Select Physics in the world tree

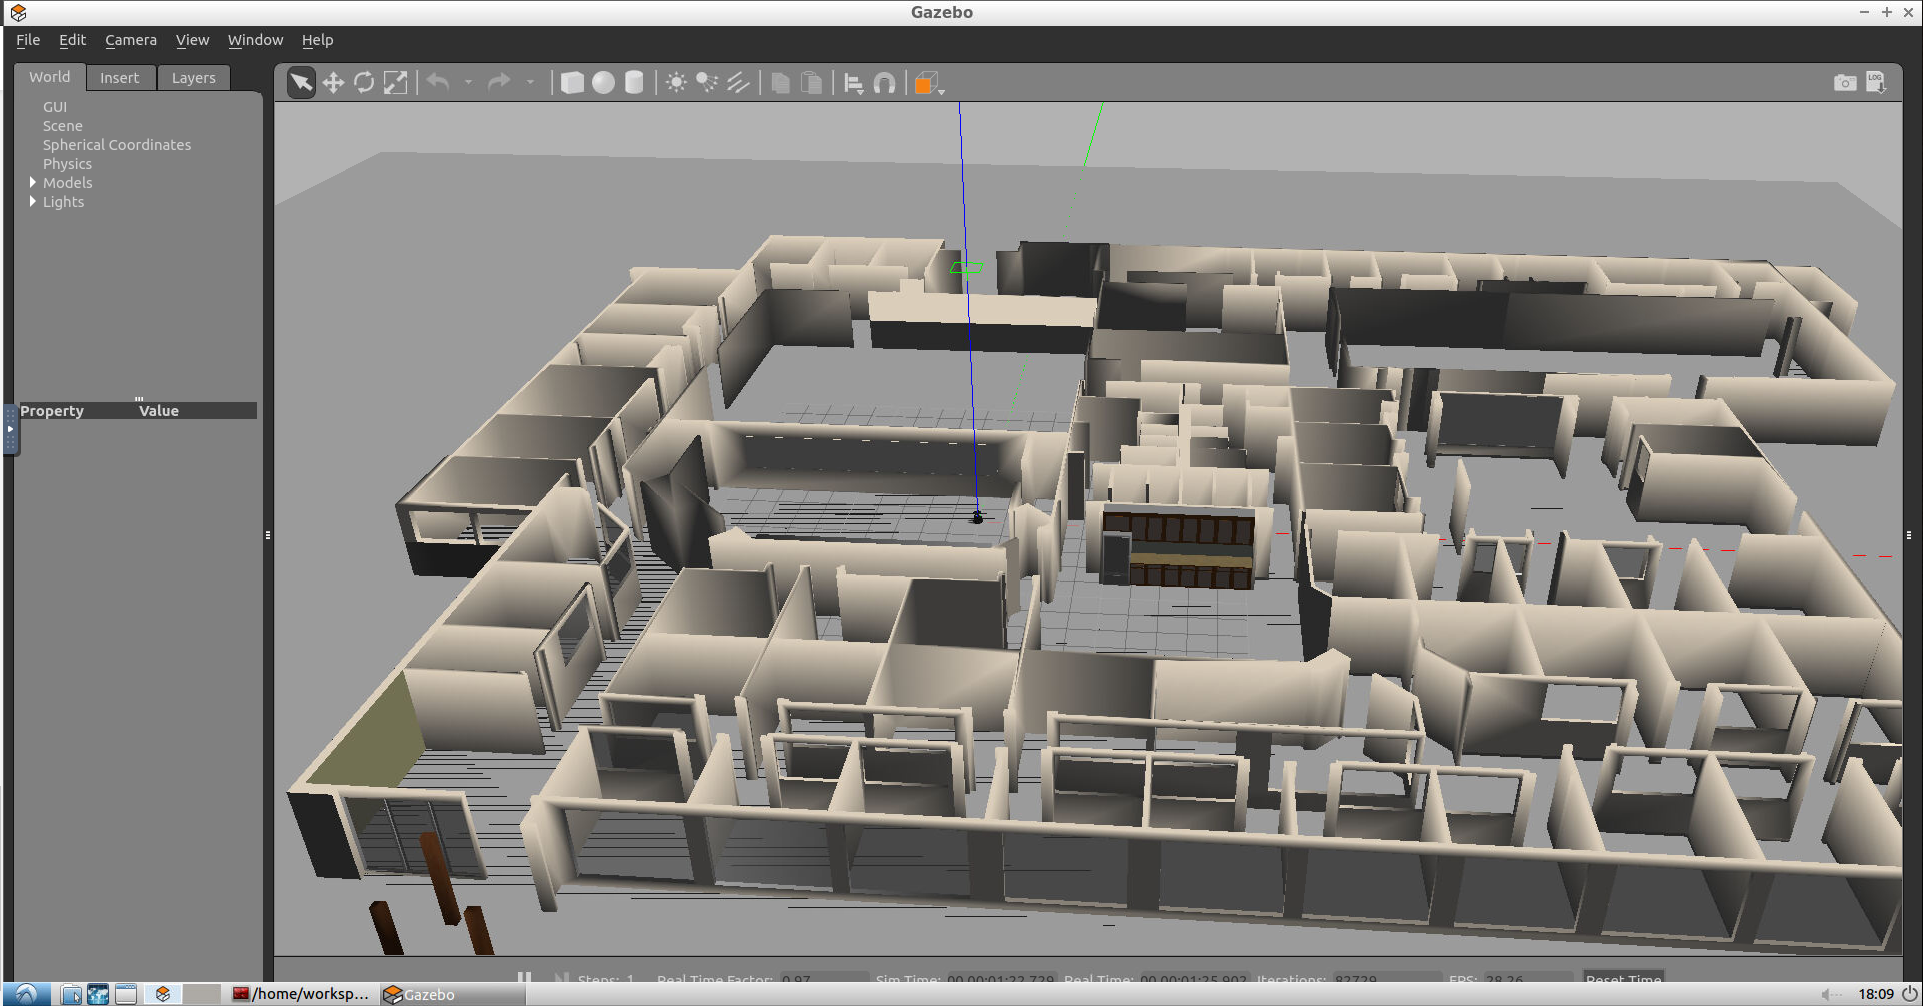[x=67, y=164]
